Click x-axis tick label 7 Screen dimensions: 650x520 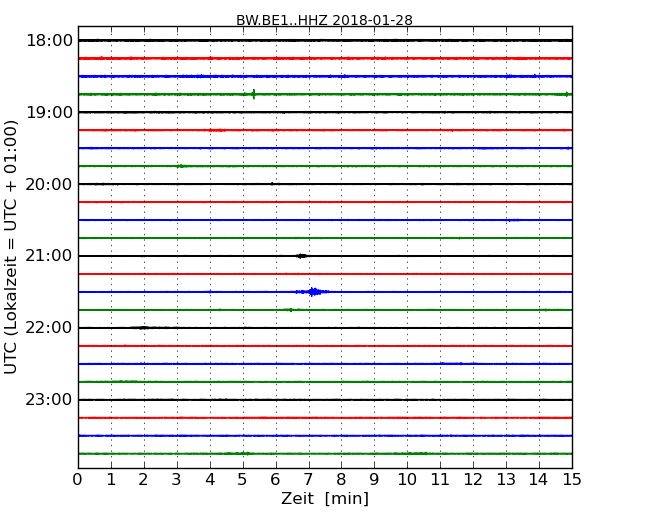(308, 480)
